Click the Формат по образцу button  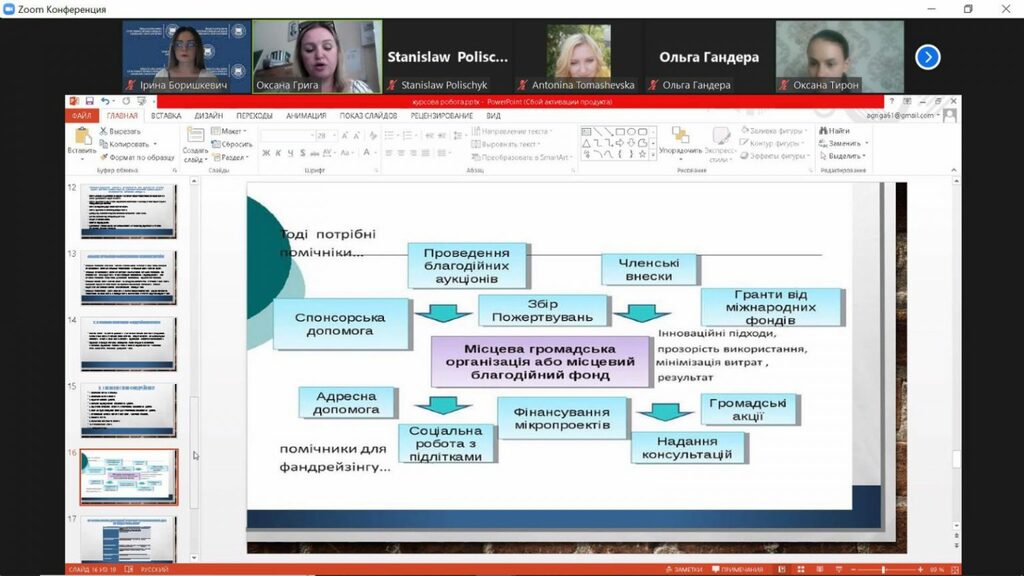(x=137, y=157)
